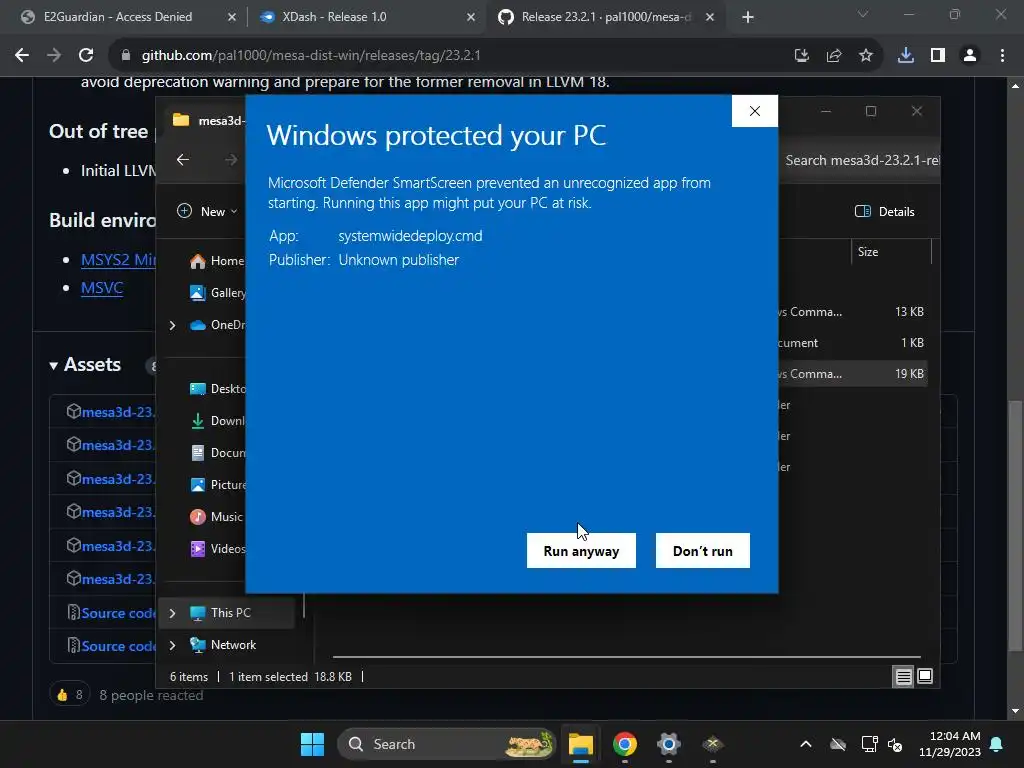Click the share page icon in address bar
The image size is (1024, 768).
tap(833, 56)
